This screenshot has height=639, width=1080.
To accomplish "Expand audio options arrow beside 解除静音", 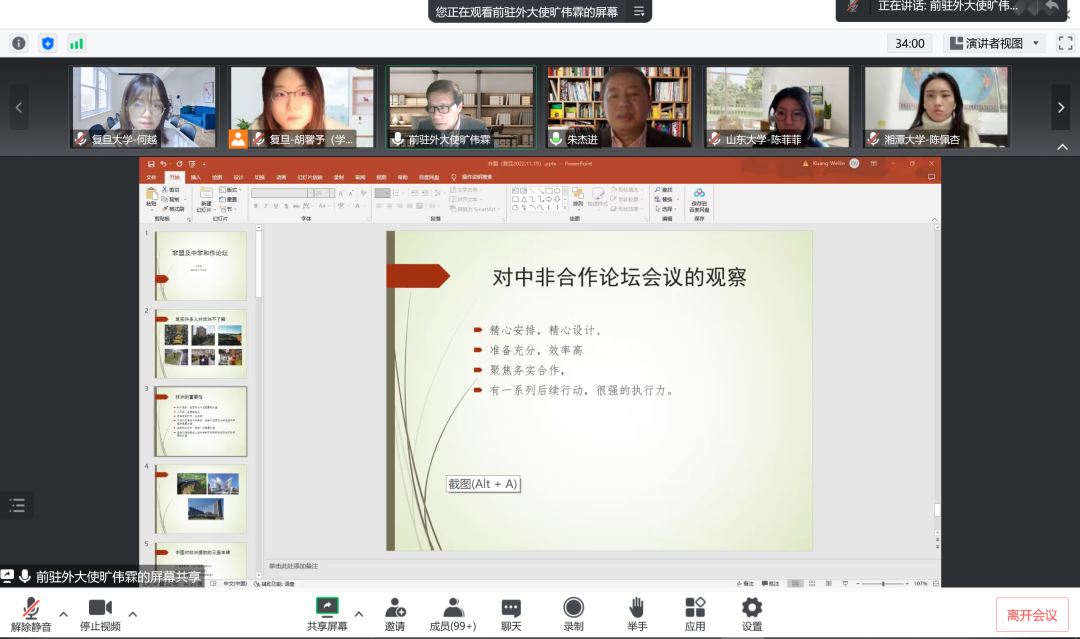I will tap(63, 614).
